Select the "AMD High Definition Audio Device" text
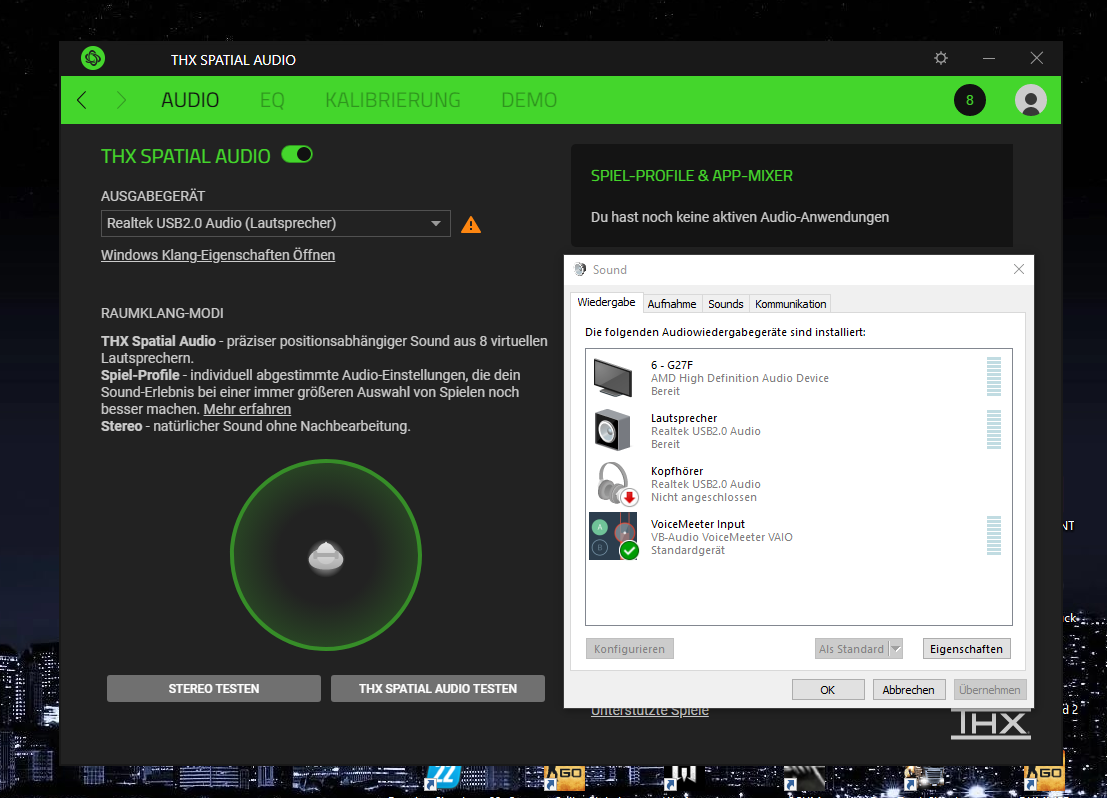 [740, 378]
